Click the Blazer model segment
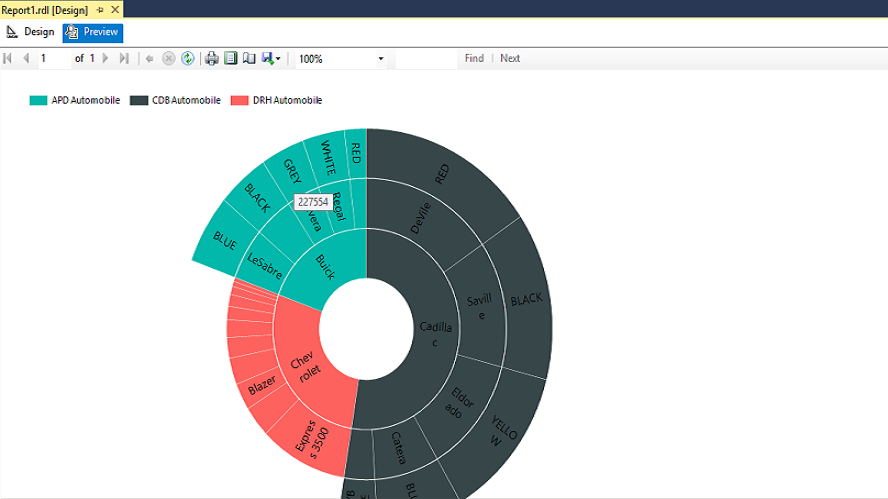The image size is (888, 499). [x=262, y=386]
